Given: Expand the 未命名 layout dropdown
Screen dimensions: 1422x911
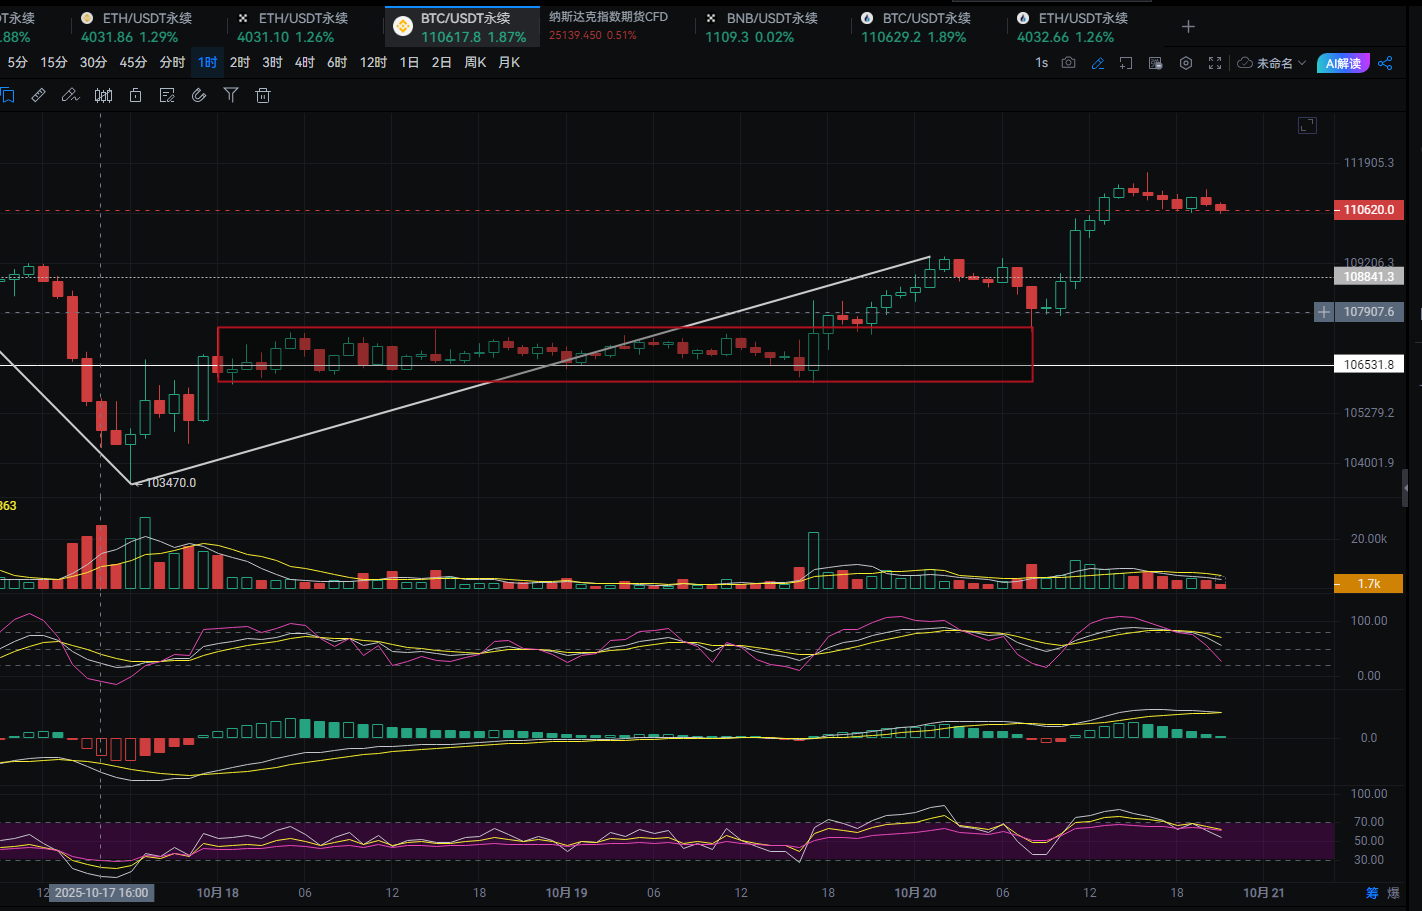Looking at the screenshot, I should tap(1272, 63).
